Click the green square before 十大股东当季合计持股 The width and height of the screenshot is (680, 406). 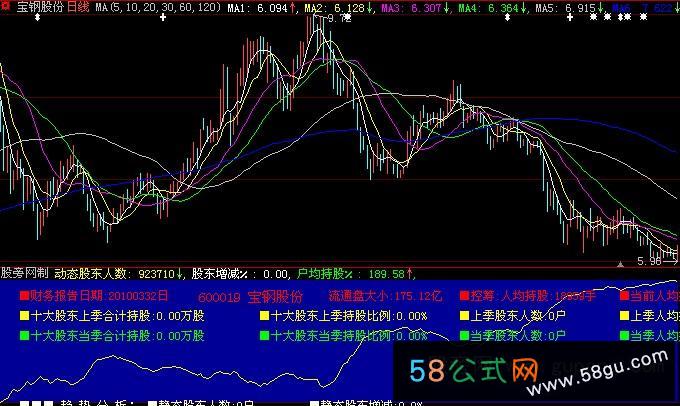25,336
